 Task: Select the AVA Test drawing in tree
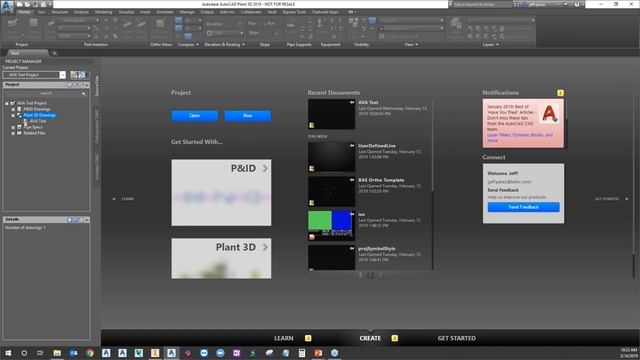pos(38,121)
